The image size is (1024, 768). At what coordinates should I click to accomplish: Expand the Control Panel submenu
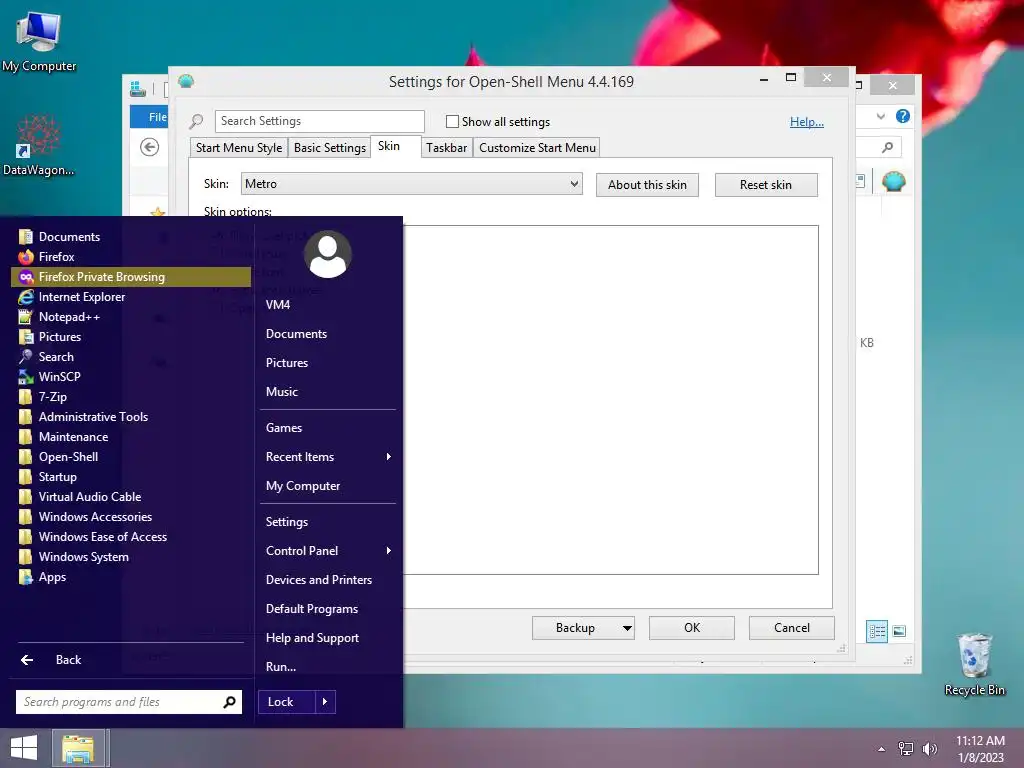[x=328, y=551]
